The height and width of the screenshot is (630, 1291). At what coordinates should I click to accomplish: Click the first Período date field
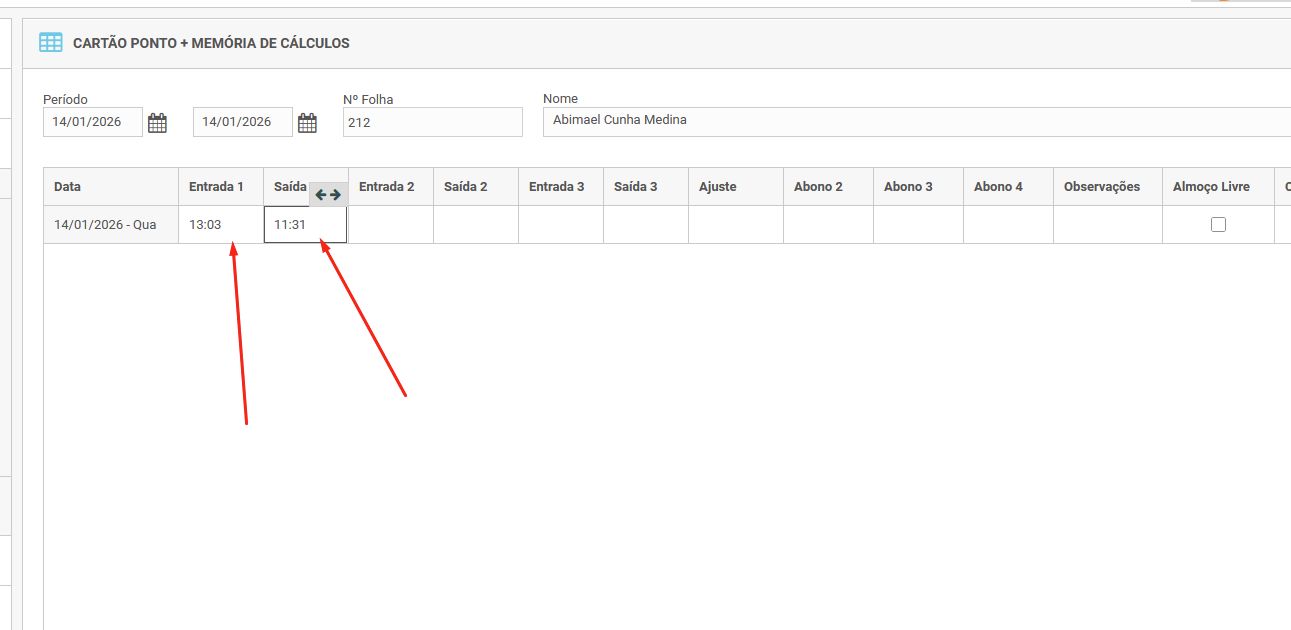pos(92,122)
